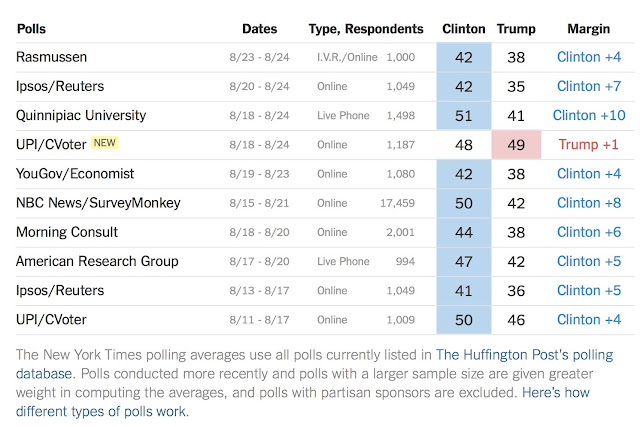Click the Trump +1 margin text
Viewport: 640px width, 427px height.
[x=588, y=145]
